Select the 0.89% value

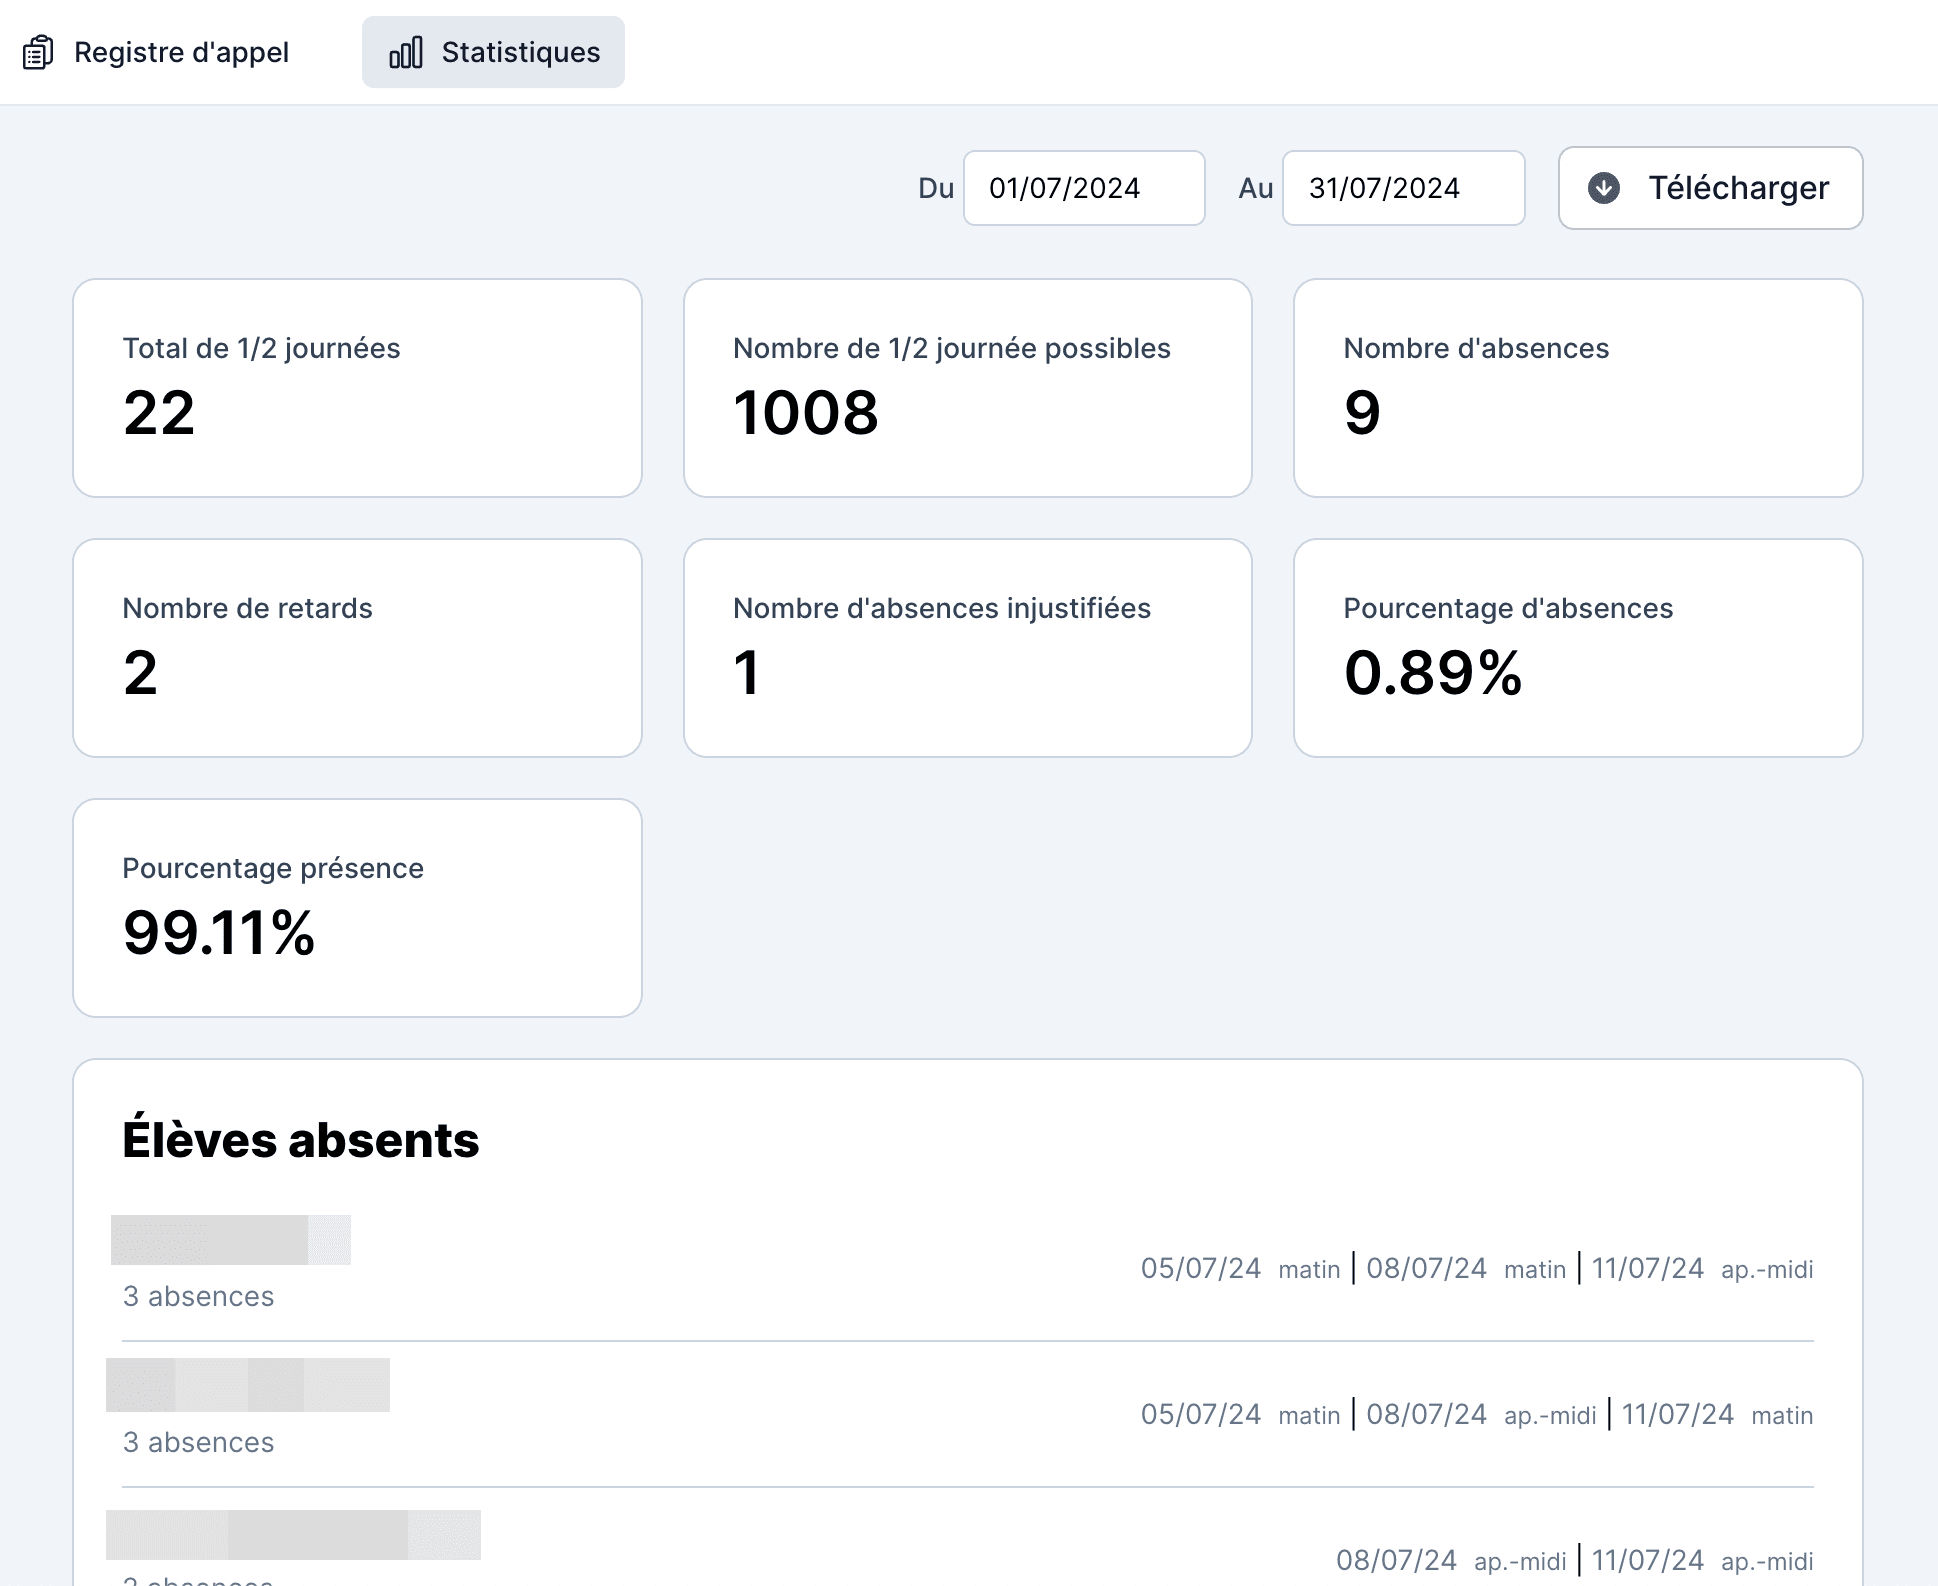tap(1432, 672)
